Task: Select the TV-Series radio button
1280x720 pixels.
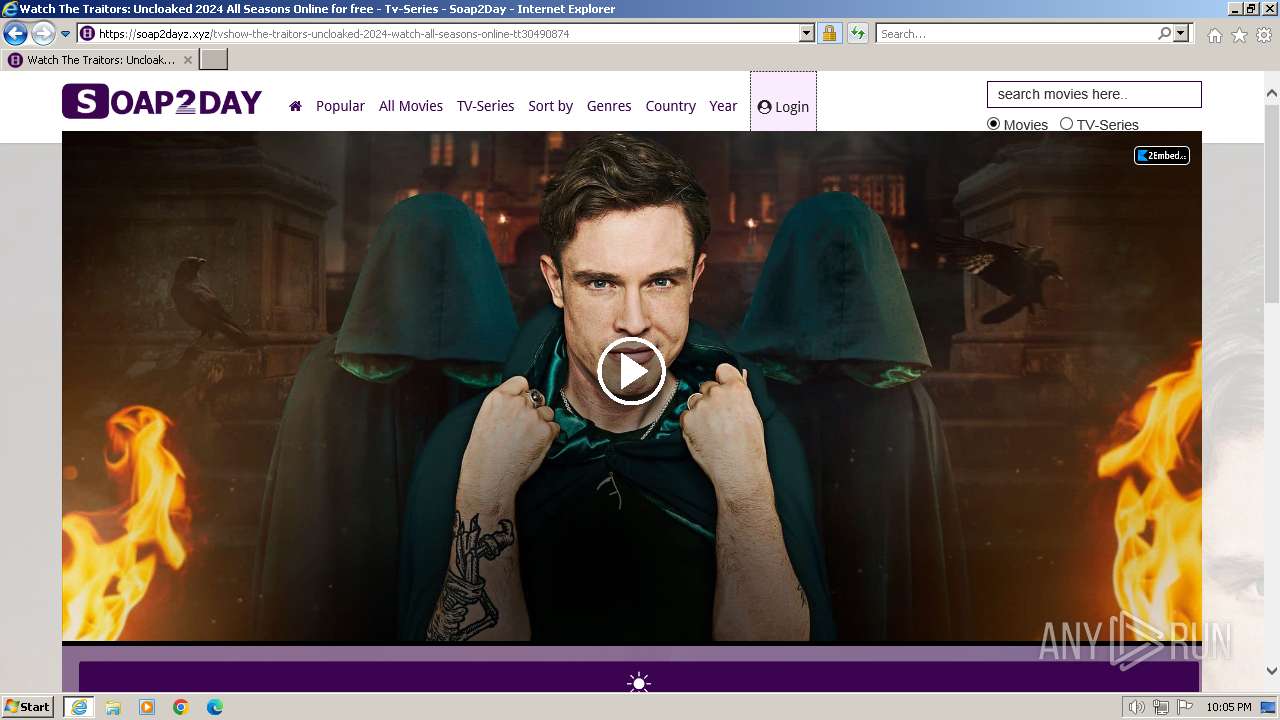Action: click(x=1066, y=124)
